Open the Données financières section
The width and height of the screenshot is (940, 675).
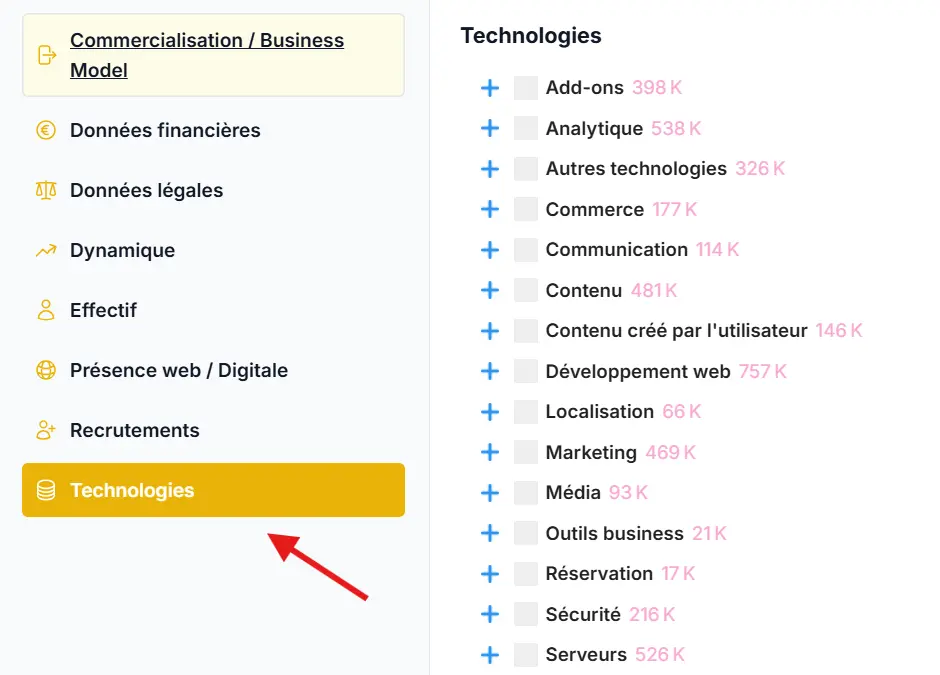point(164,130)
